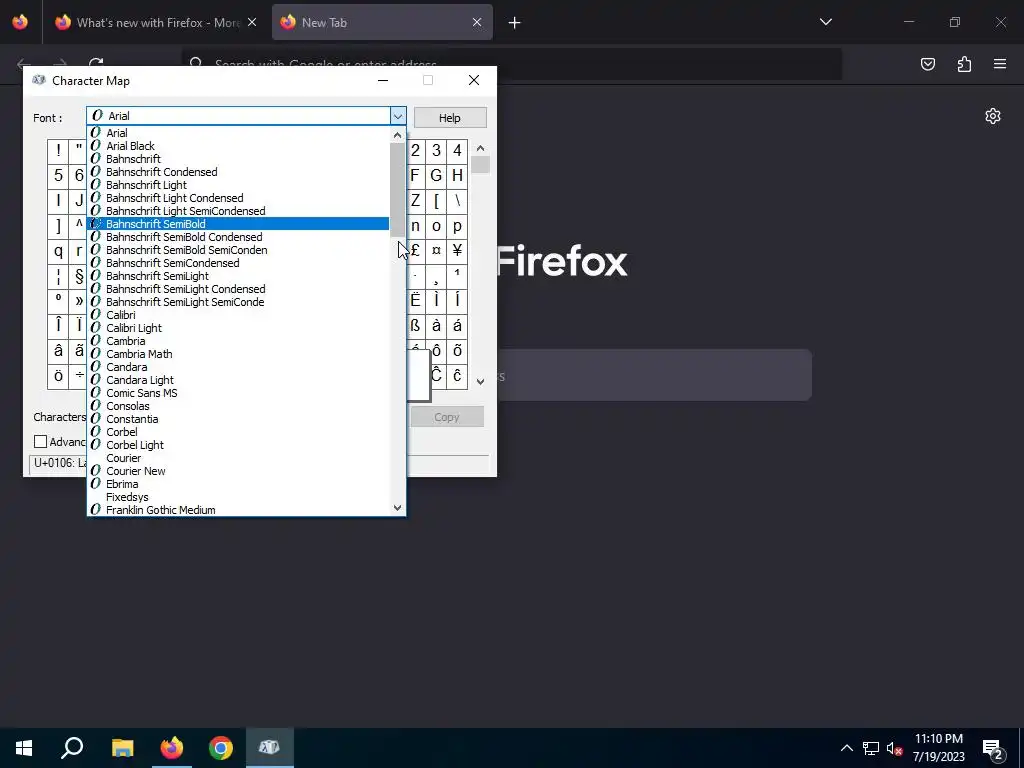Switch to the New Tab tab
Image resolution: width=1024 pixels, height=768 pixels.
click(382, 23)
